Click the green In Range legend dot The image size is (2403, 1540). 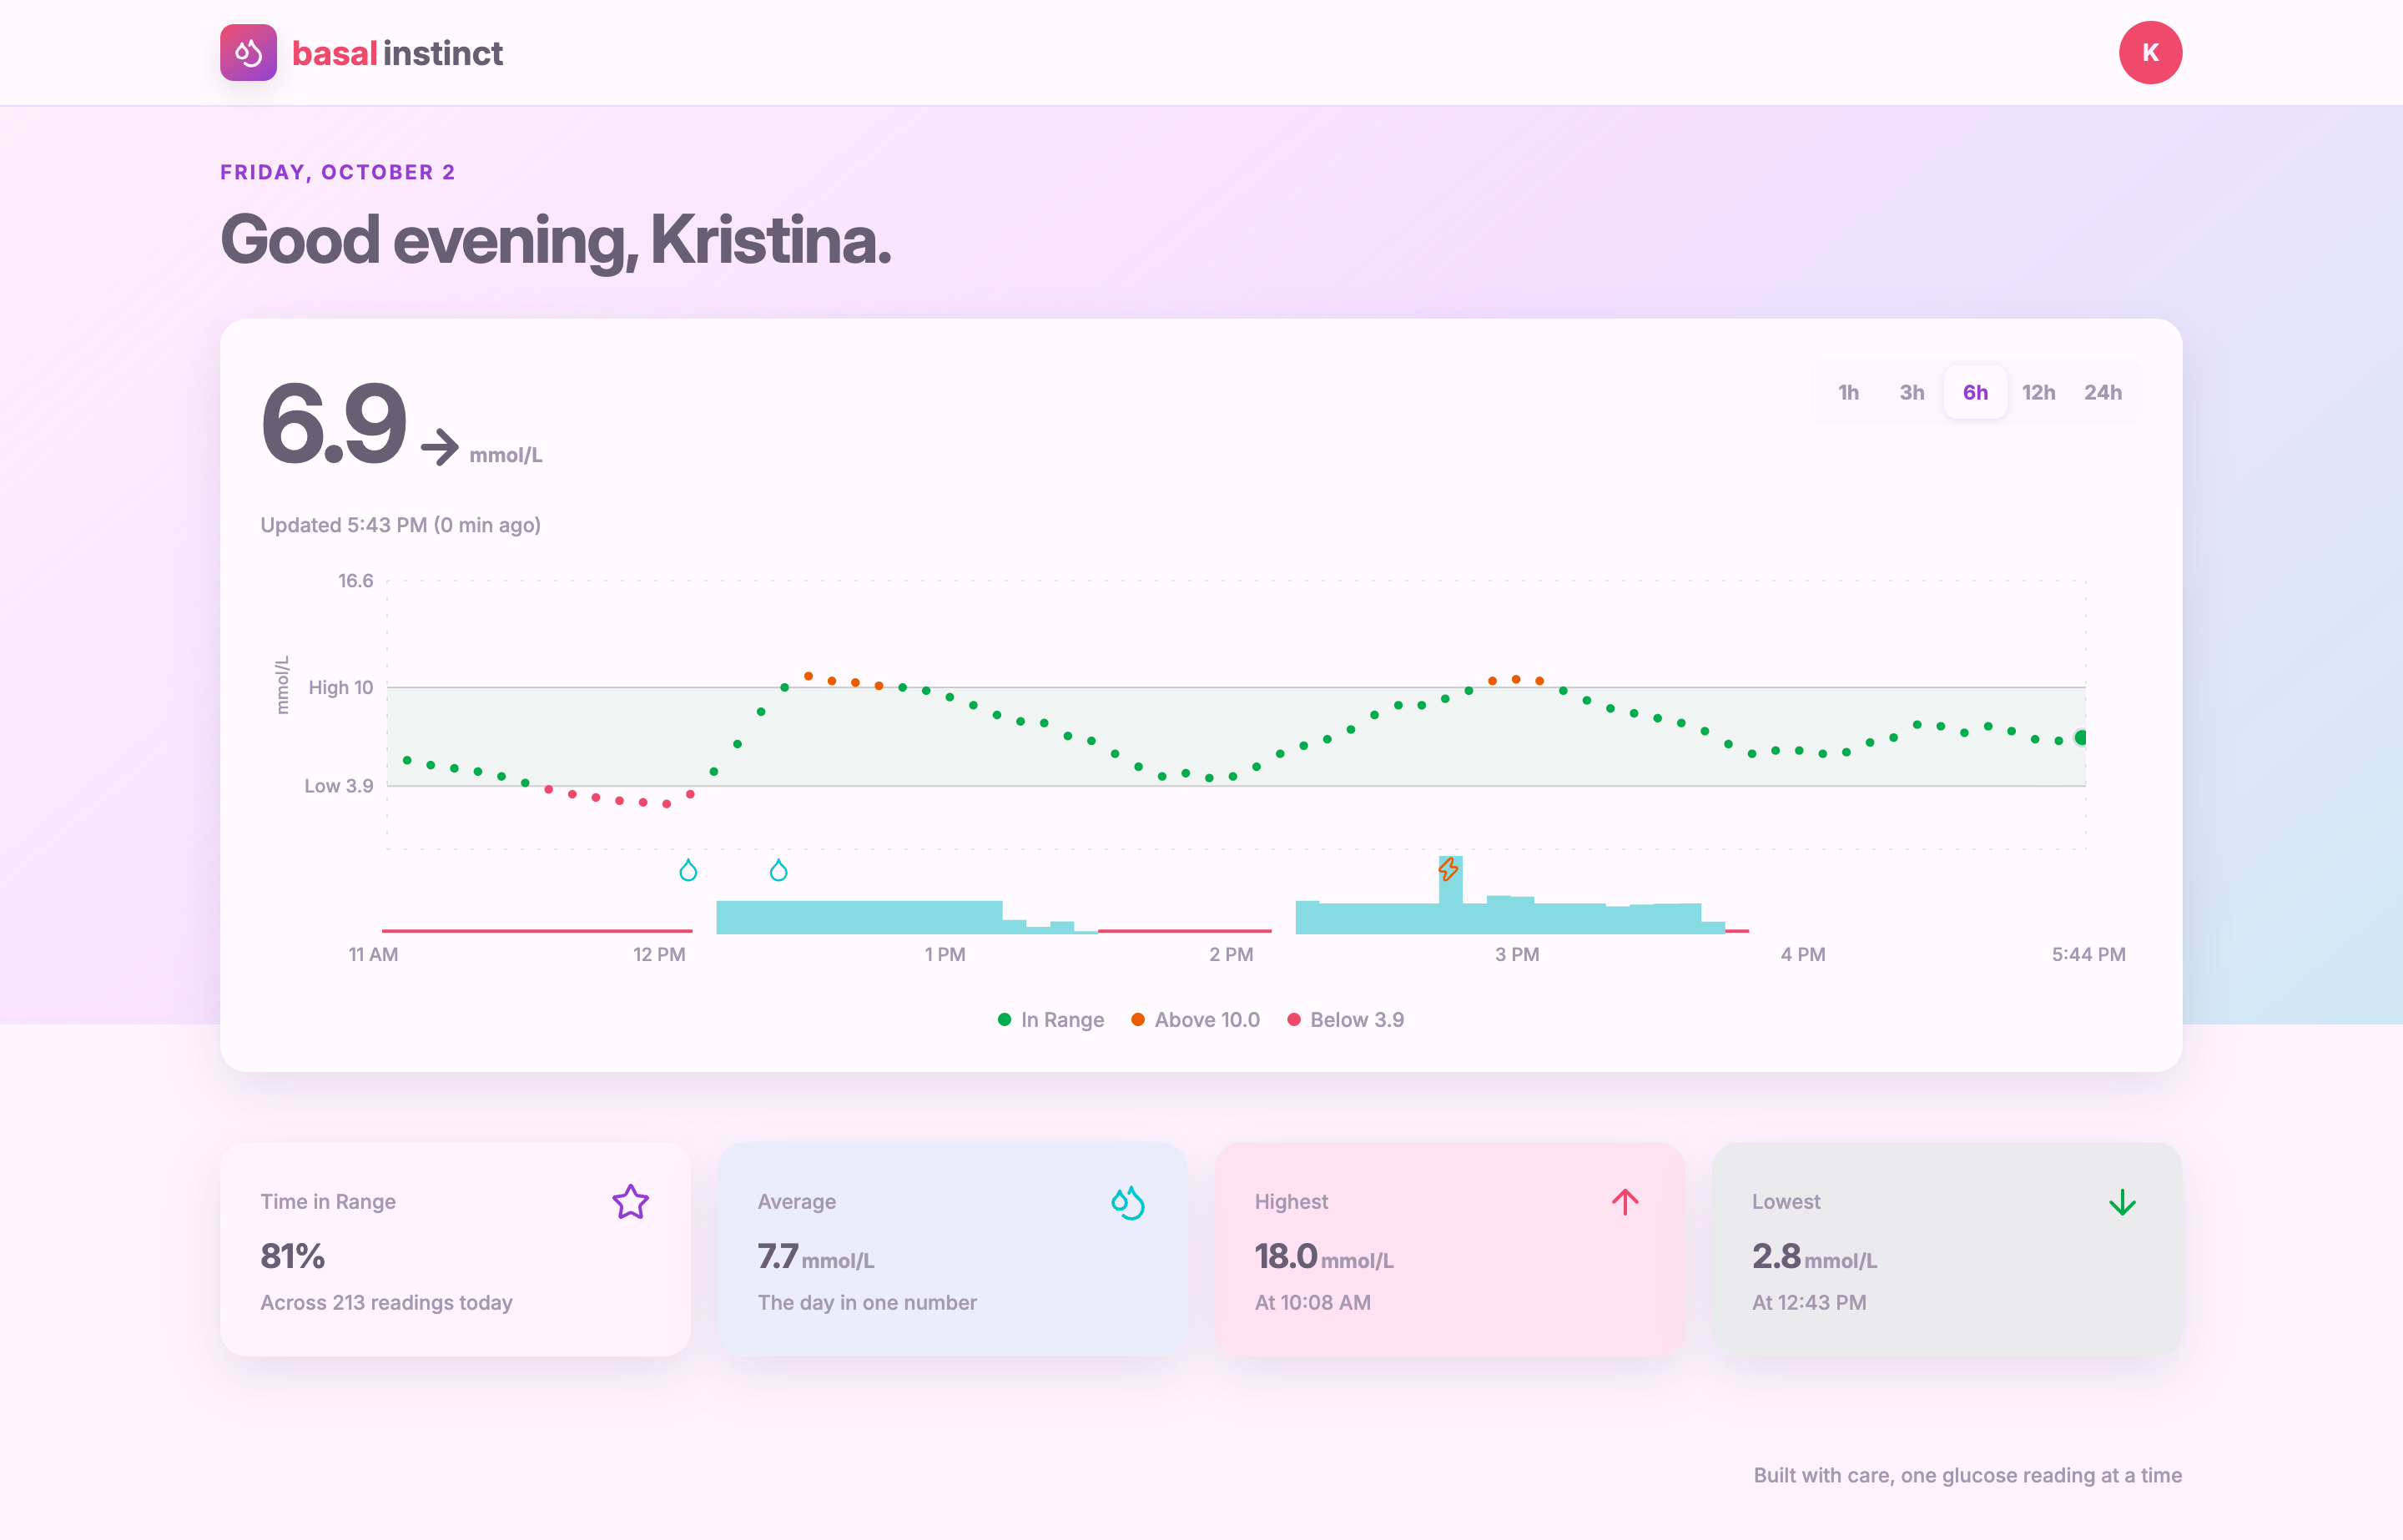(x=1004, y=1019)
